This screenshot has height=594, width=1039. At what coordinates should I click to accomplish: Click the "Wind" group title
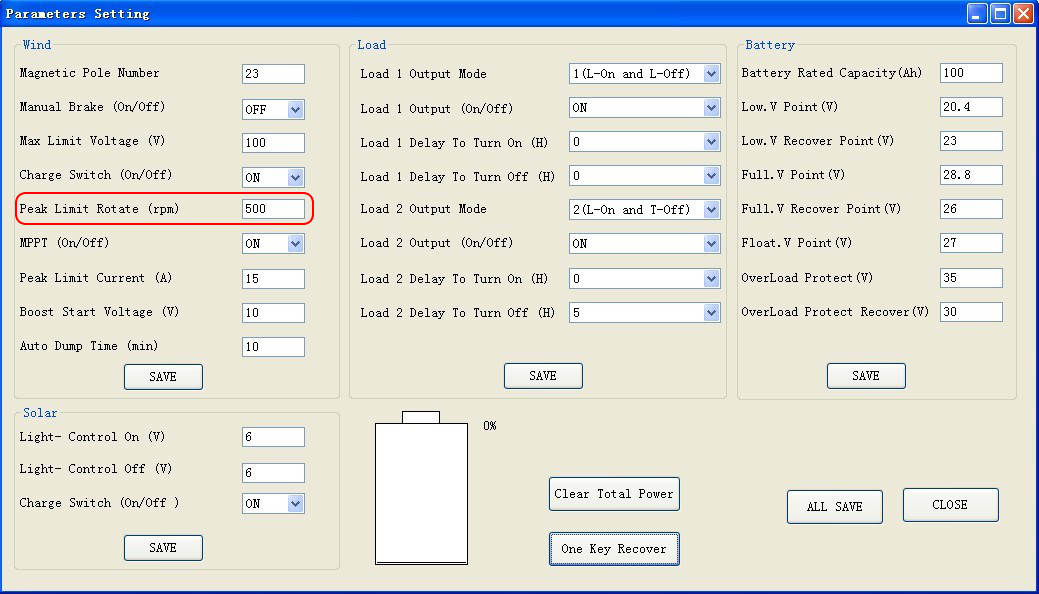[x=36, y=45]
